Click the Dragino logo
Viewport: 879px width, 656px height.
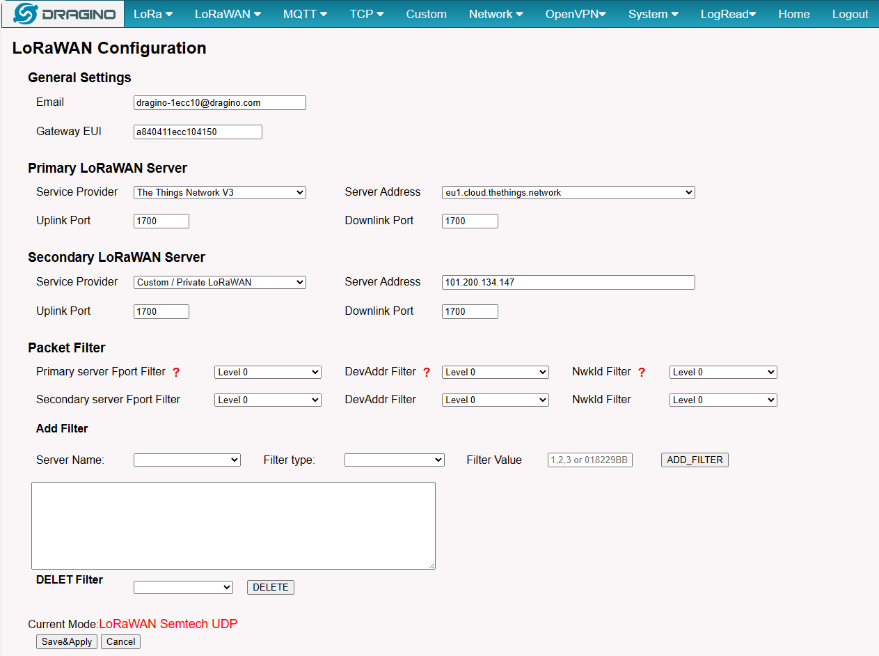click(x=63, y=14)
